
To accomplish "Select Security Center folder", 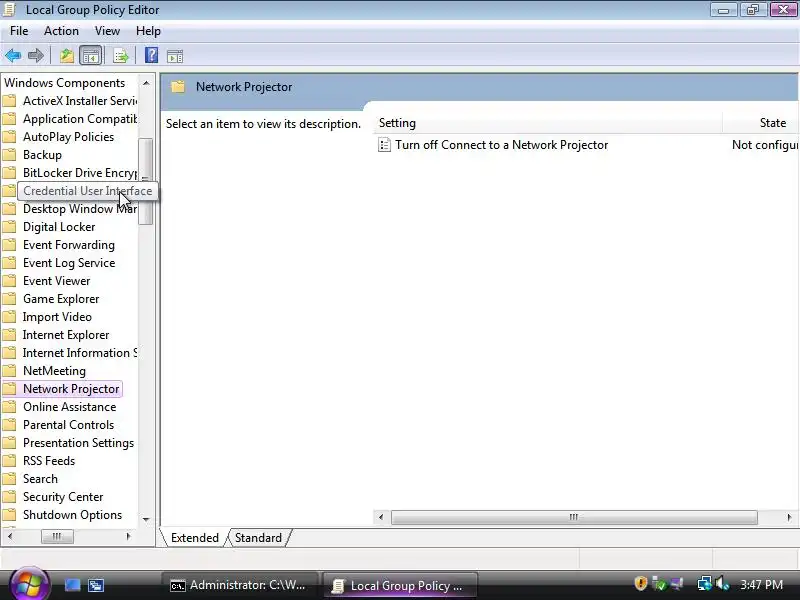I will pos(63,497).
